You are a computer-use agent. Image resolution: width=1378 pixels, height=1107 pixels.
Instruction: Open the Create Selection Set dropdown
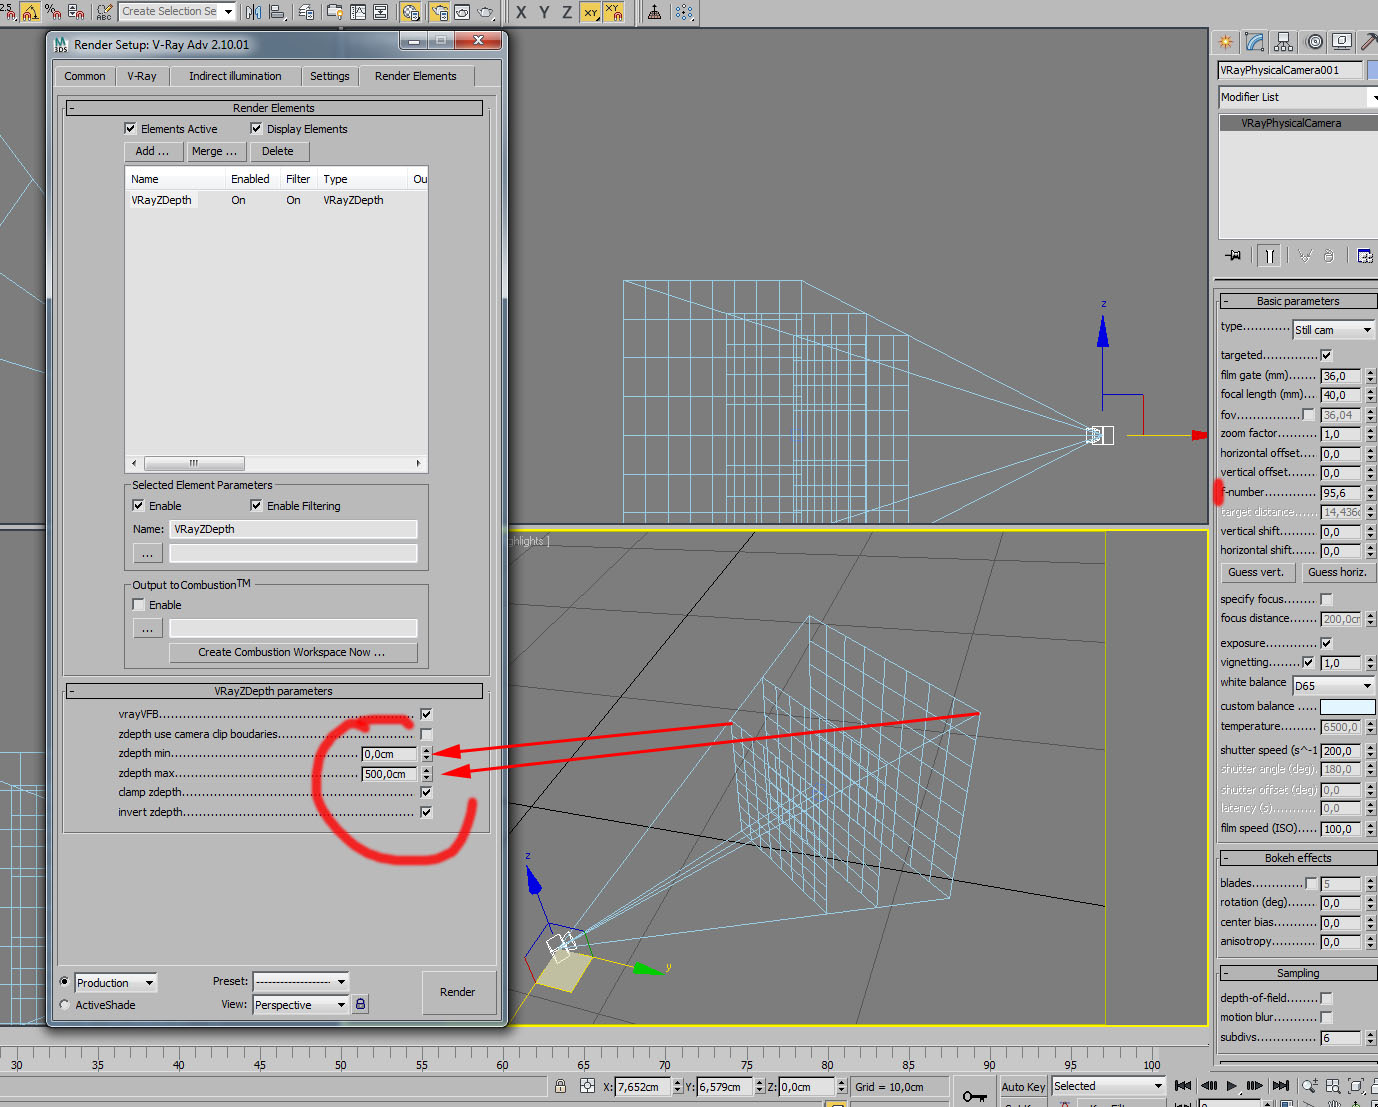tap(177, 11)
